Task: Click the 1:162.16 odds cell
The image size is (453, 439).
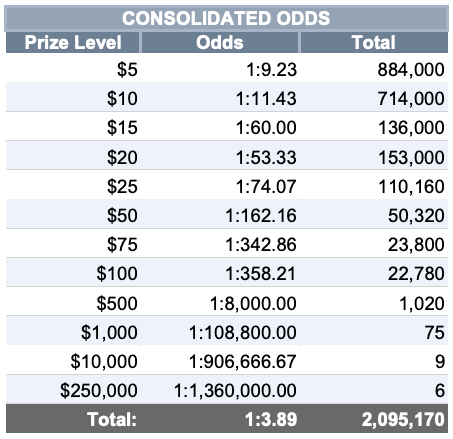Action: tap(220, 215)
